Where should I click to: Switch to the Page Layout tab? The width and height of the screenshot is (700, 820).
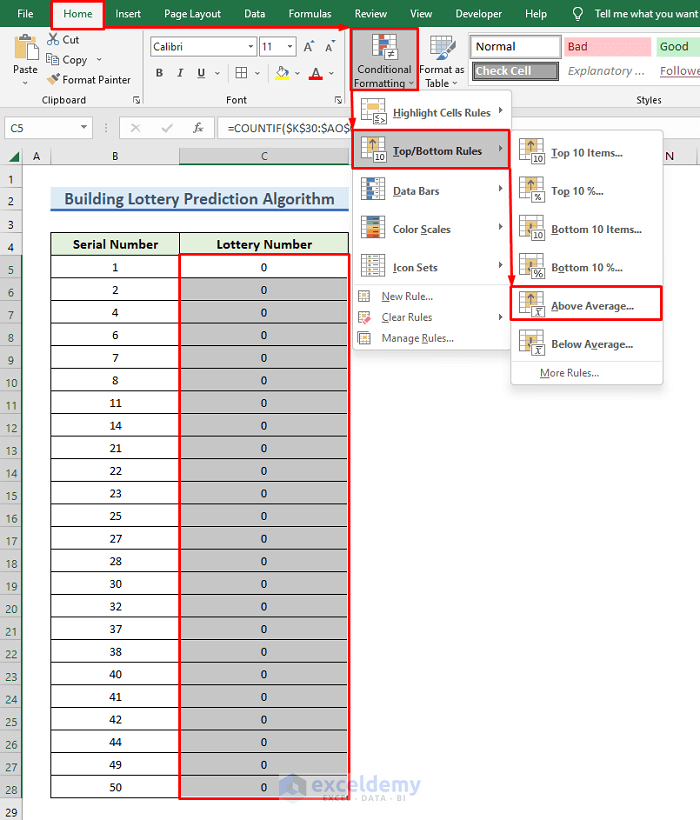[192, 14]
